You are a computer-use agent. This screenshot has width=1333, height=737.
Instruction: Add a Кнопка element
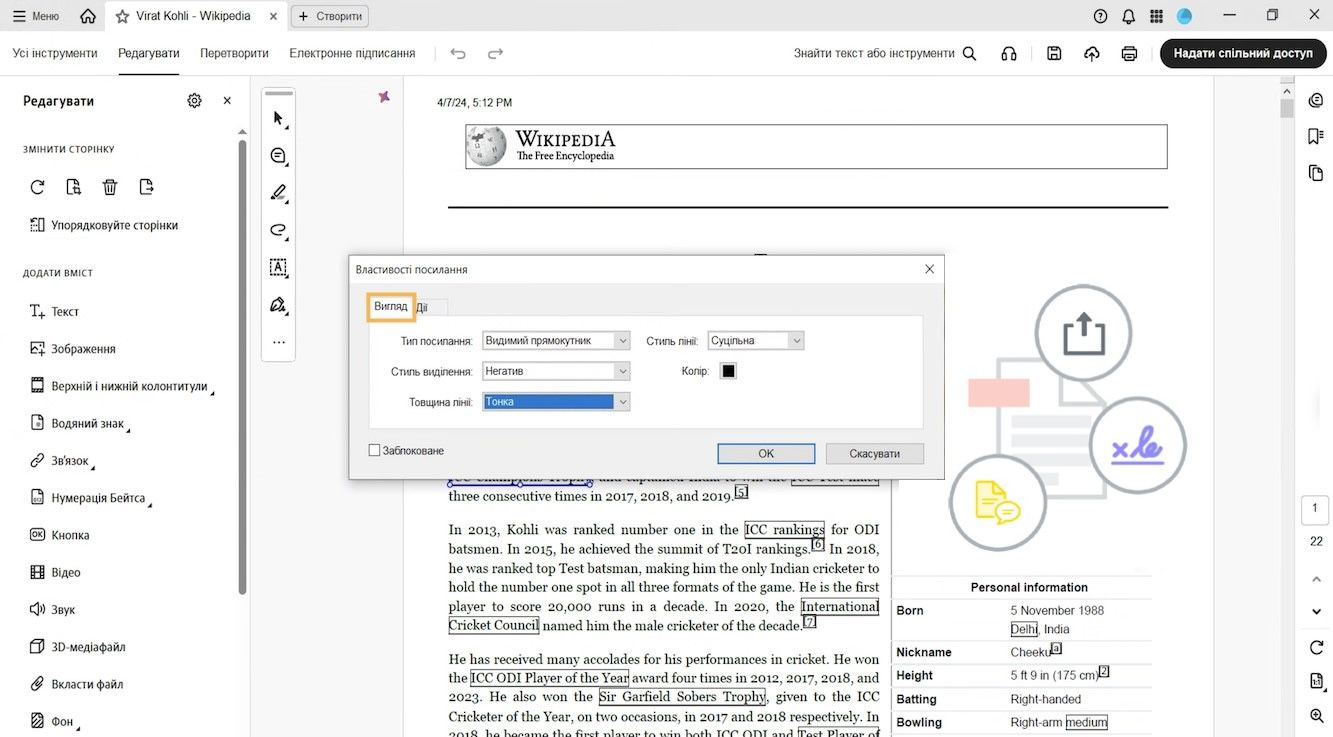60,535
